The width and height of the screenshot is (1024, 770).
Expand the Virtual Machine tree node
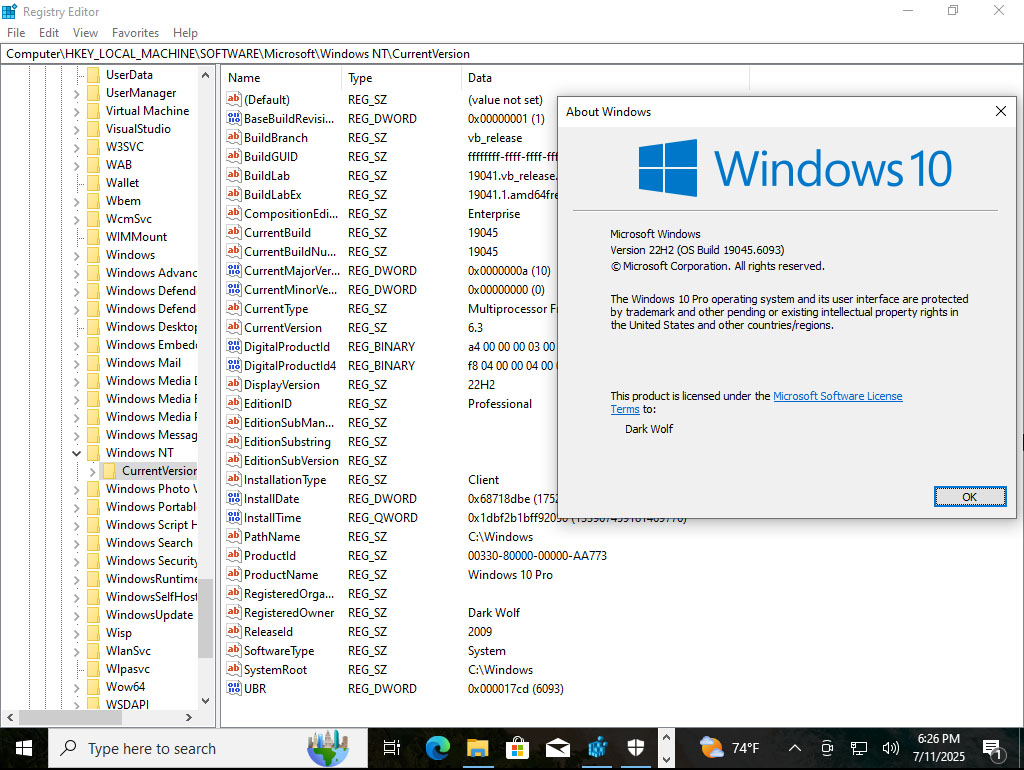coord(76,112)
